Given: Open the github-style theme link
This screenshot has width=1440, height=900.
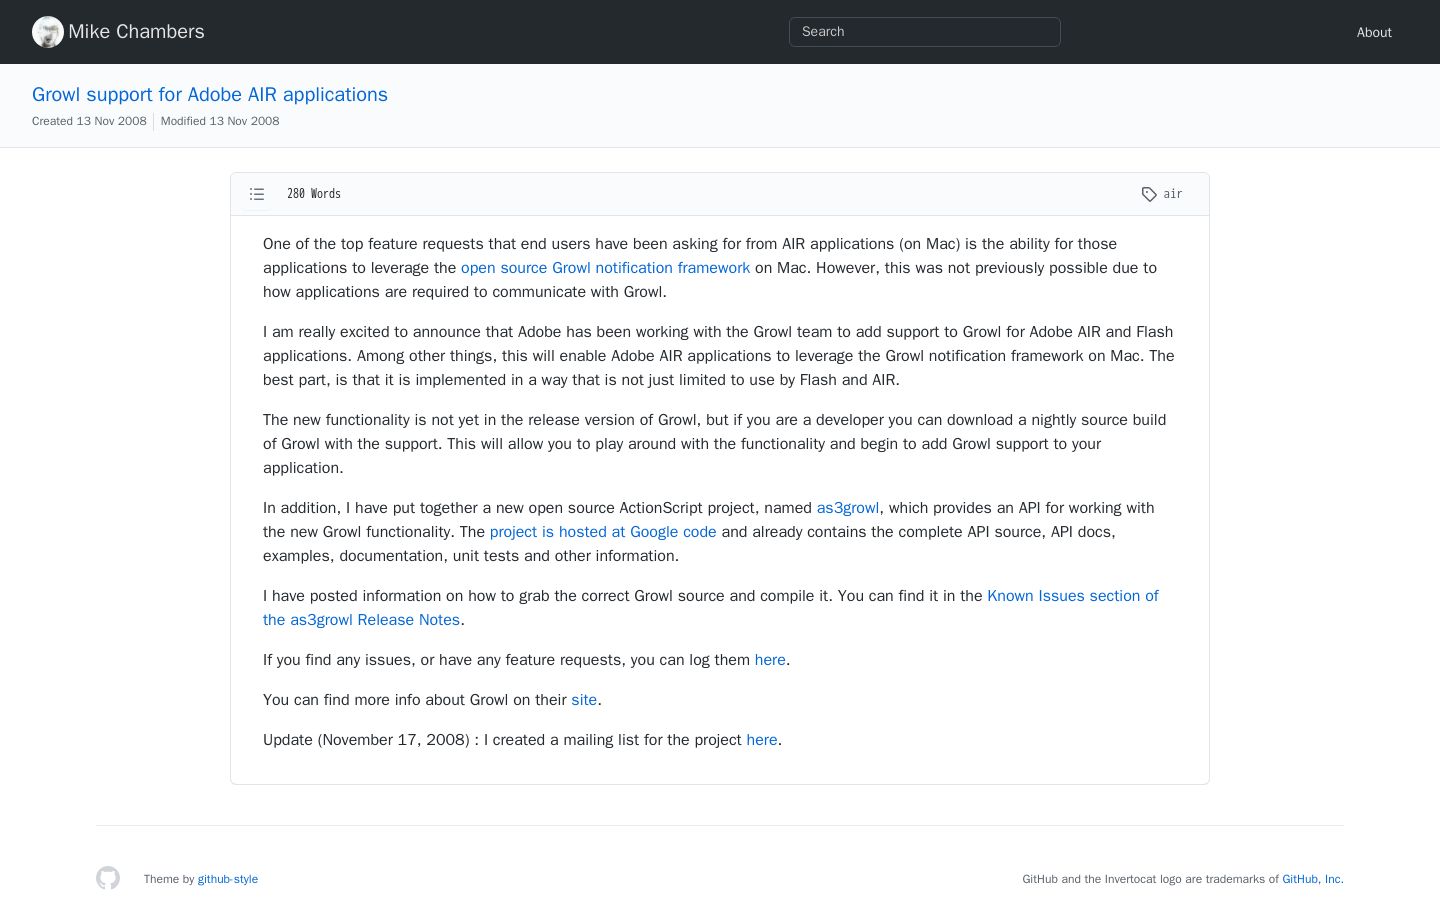Looking at the screenshot, I should 228,879.
